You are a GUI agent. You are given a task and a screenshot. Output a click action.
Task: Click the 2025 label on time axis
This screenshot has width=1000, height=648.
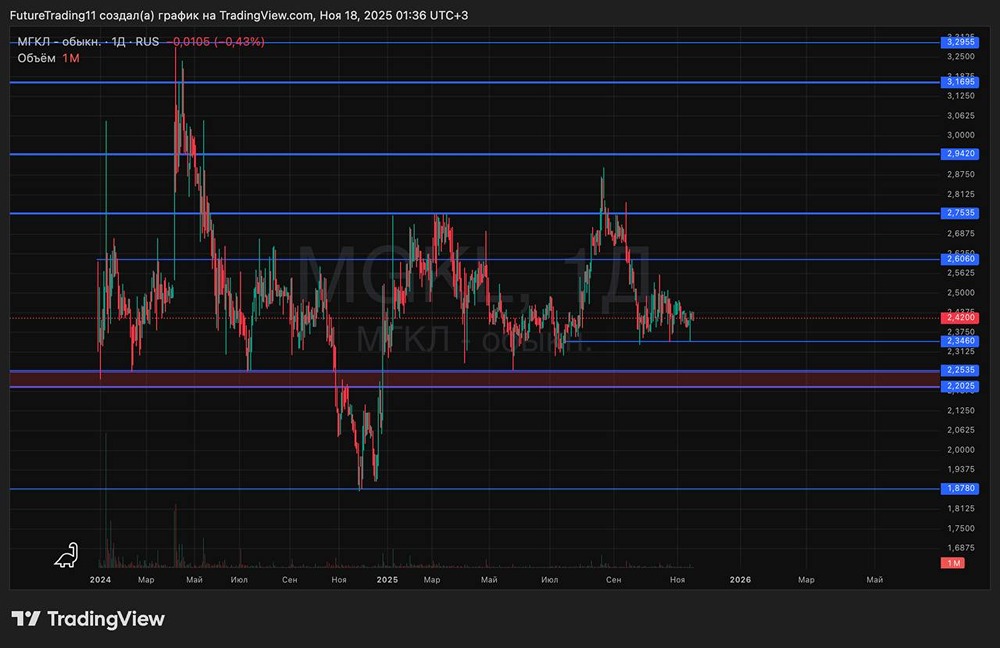click(387, 580)
